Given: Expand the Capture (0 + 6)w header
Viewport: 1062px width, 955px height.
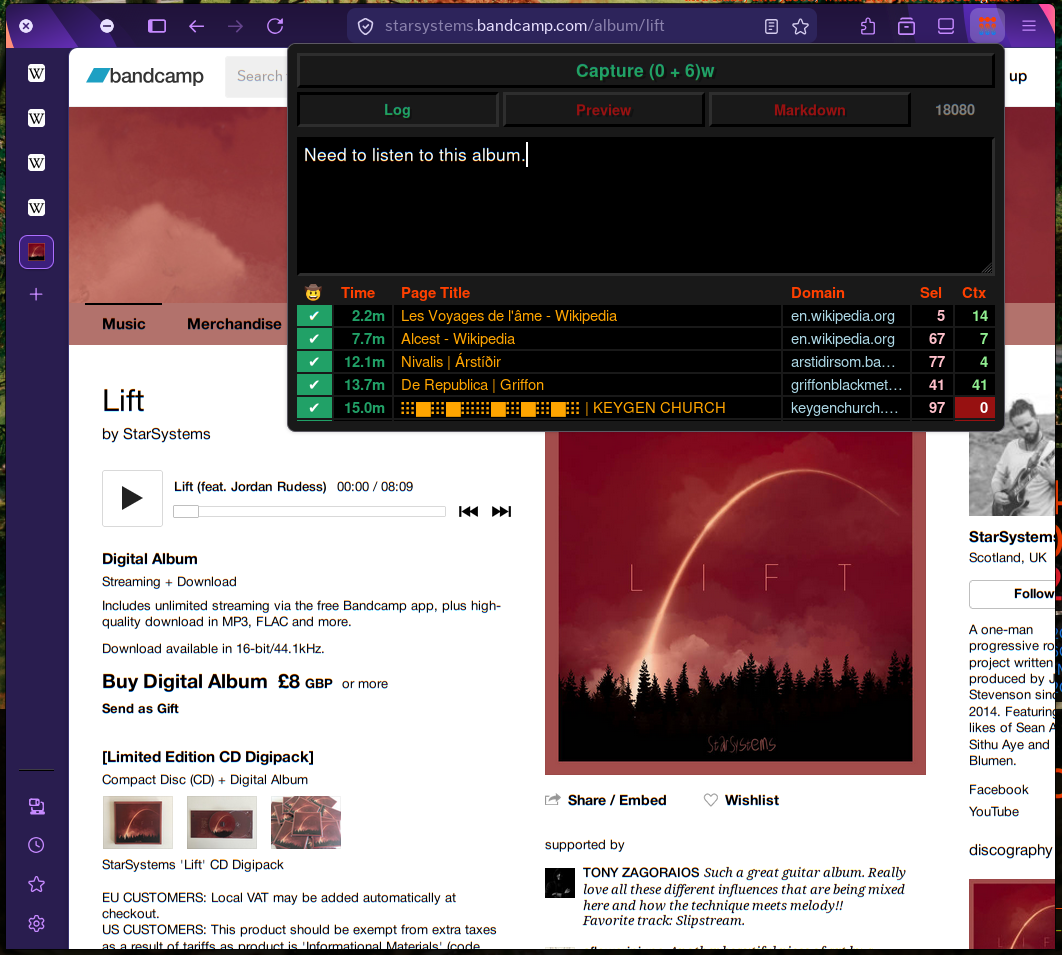Looking at the screenshot, I should click(643, 70).
